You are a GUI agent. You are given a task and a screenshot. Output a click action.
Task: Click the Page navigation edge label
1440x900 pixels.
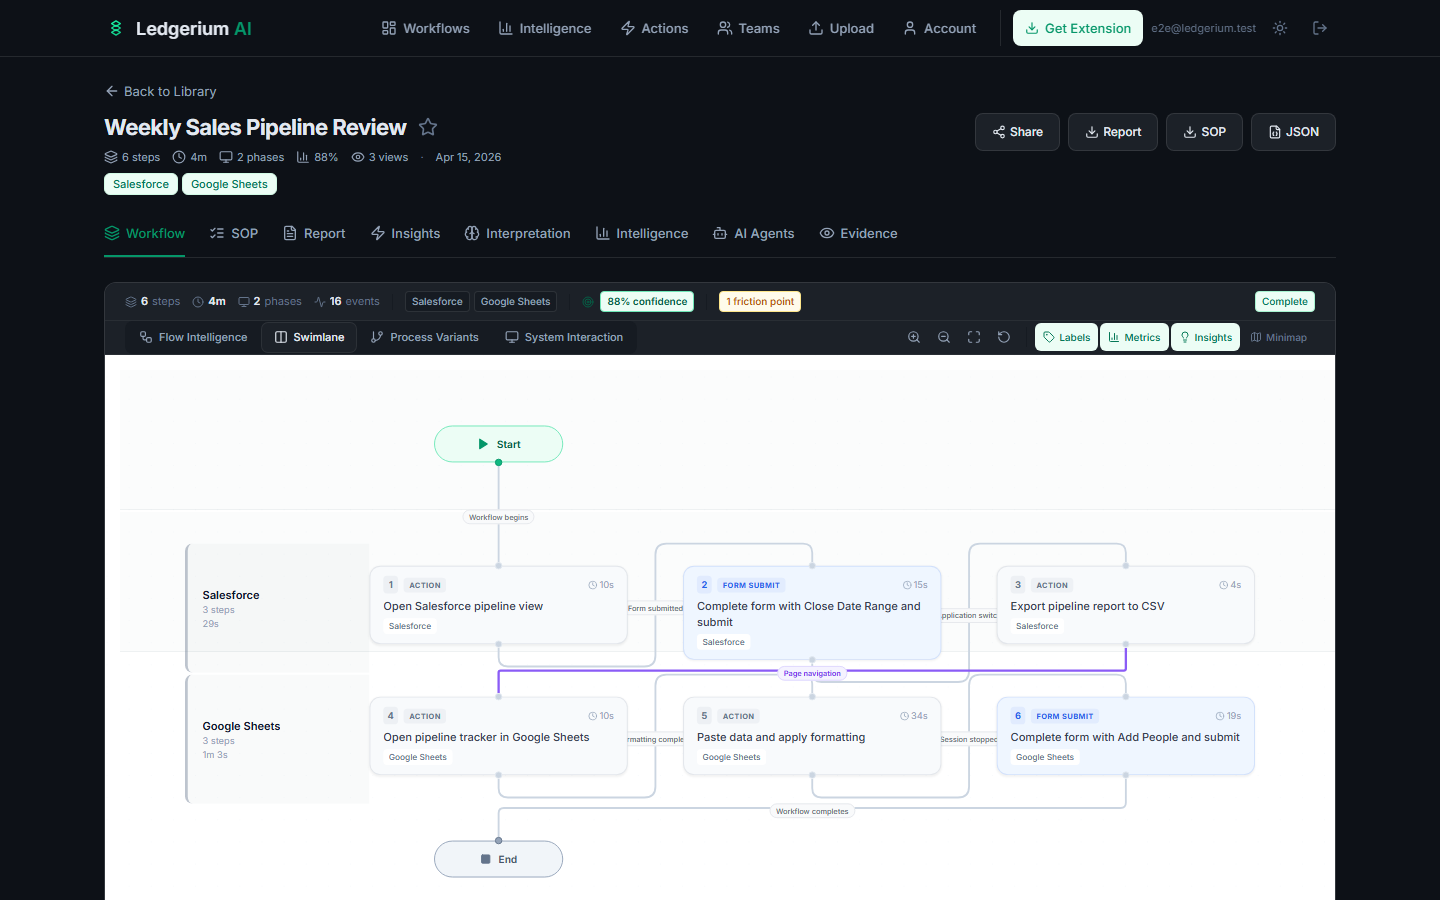(812, 674)
